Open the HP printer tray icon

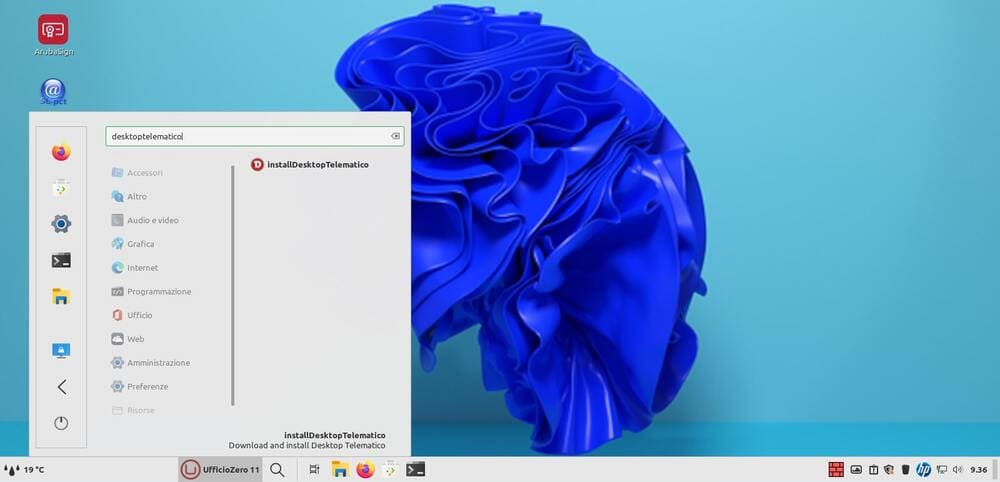click(923, 469)
